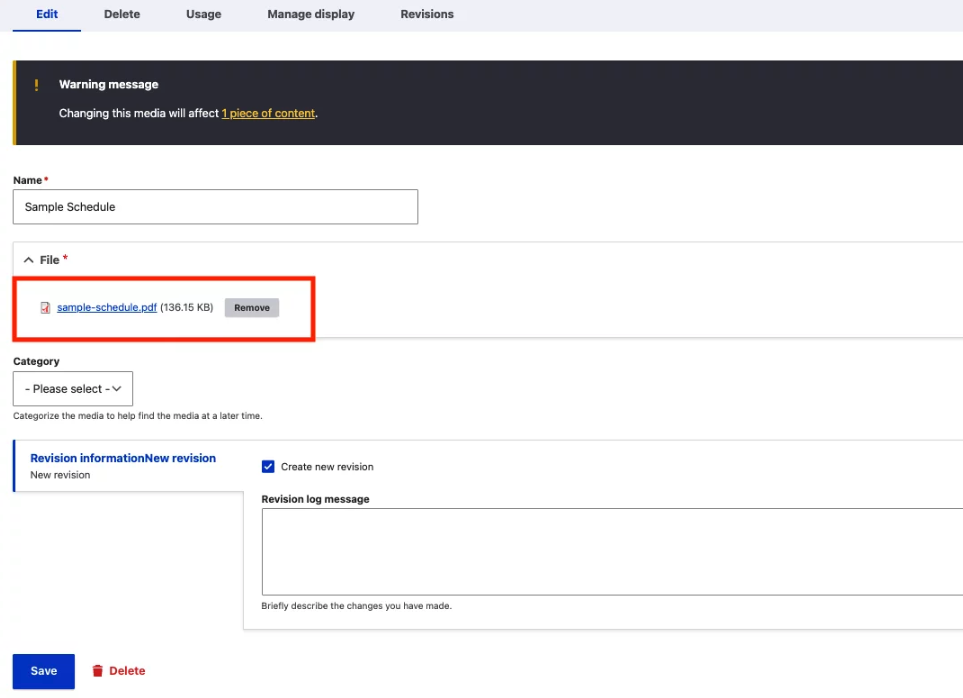The height and width of the screenshot is (698, 963).
Task: Click the PDF file icon beside sample-schedule.pdf
Action: click(45, 308)
